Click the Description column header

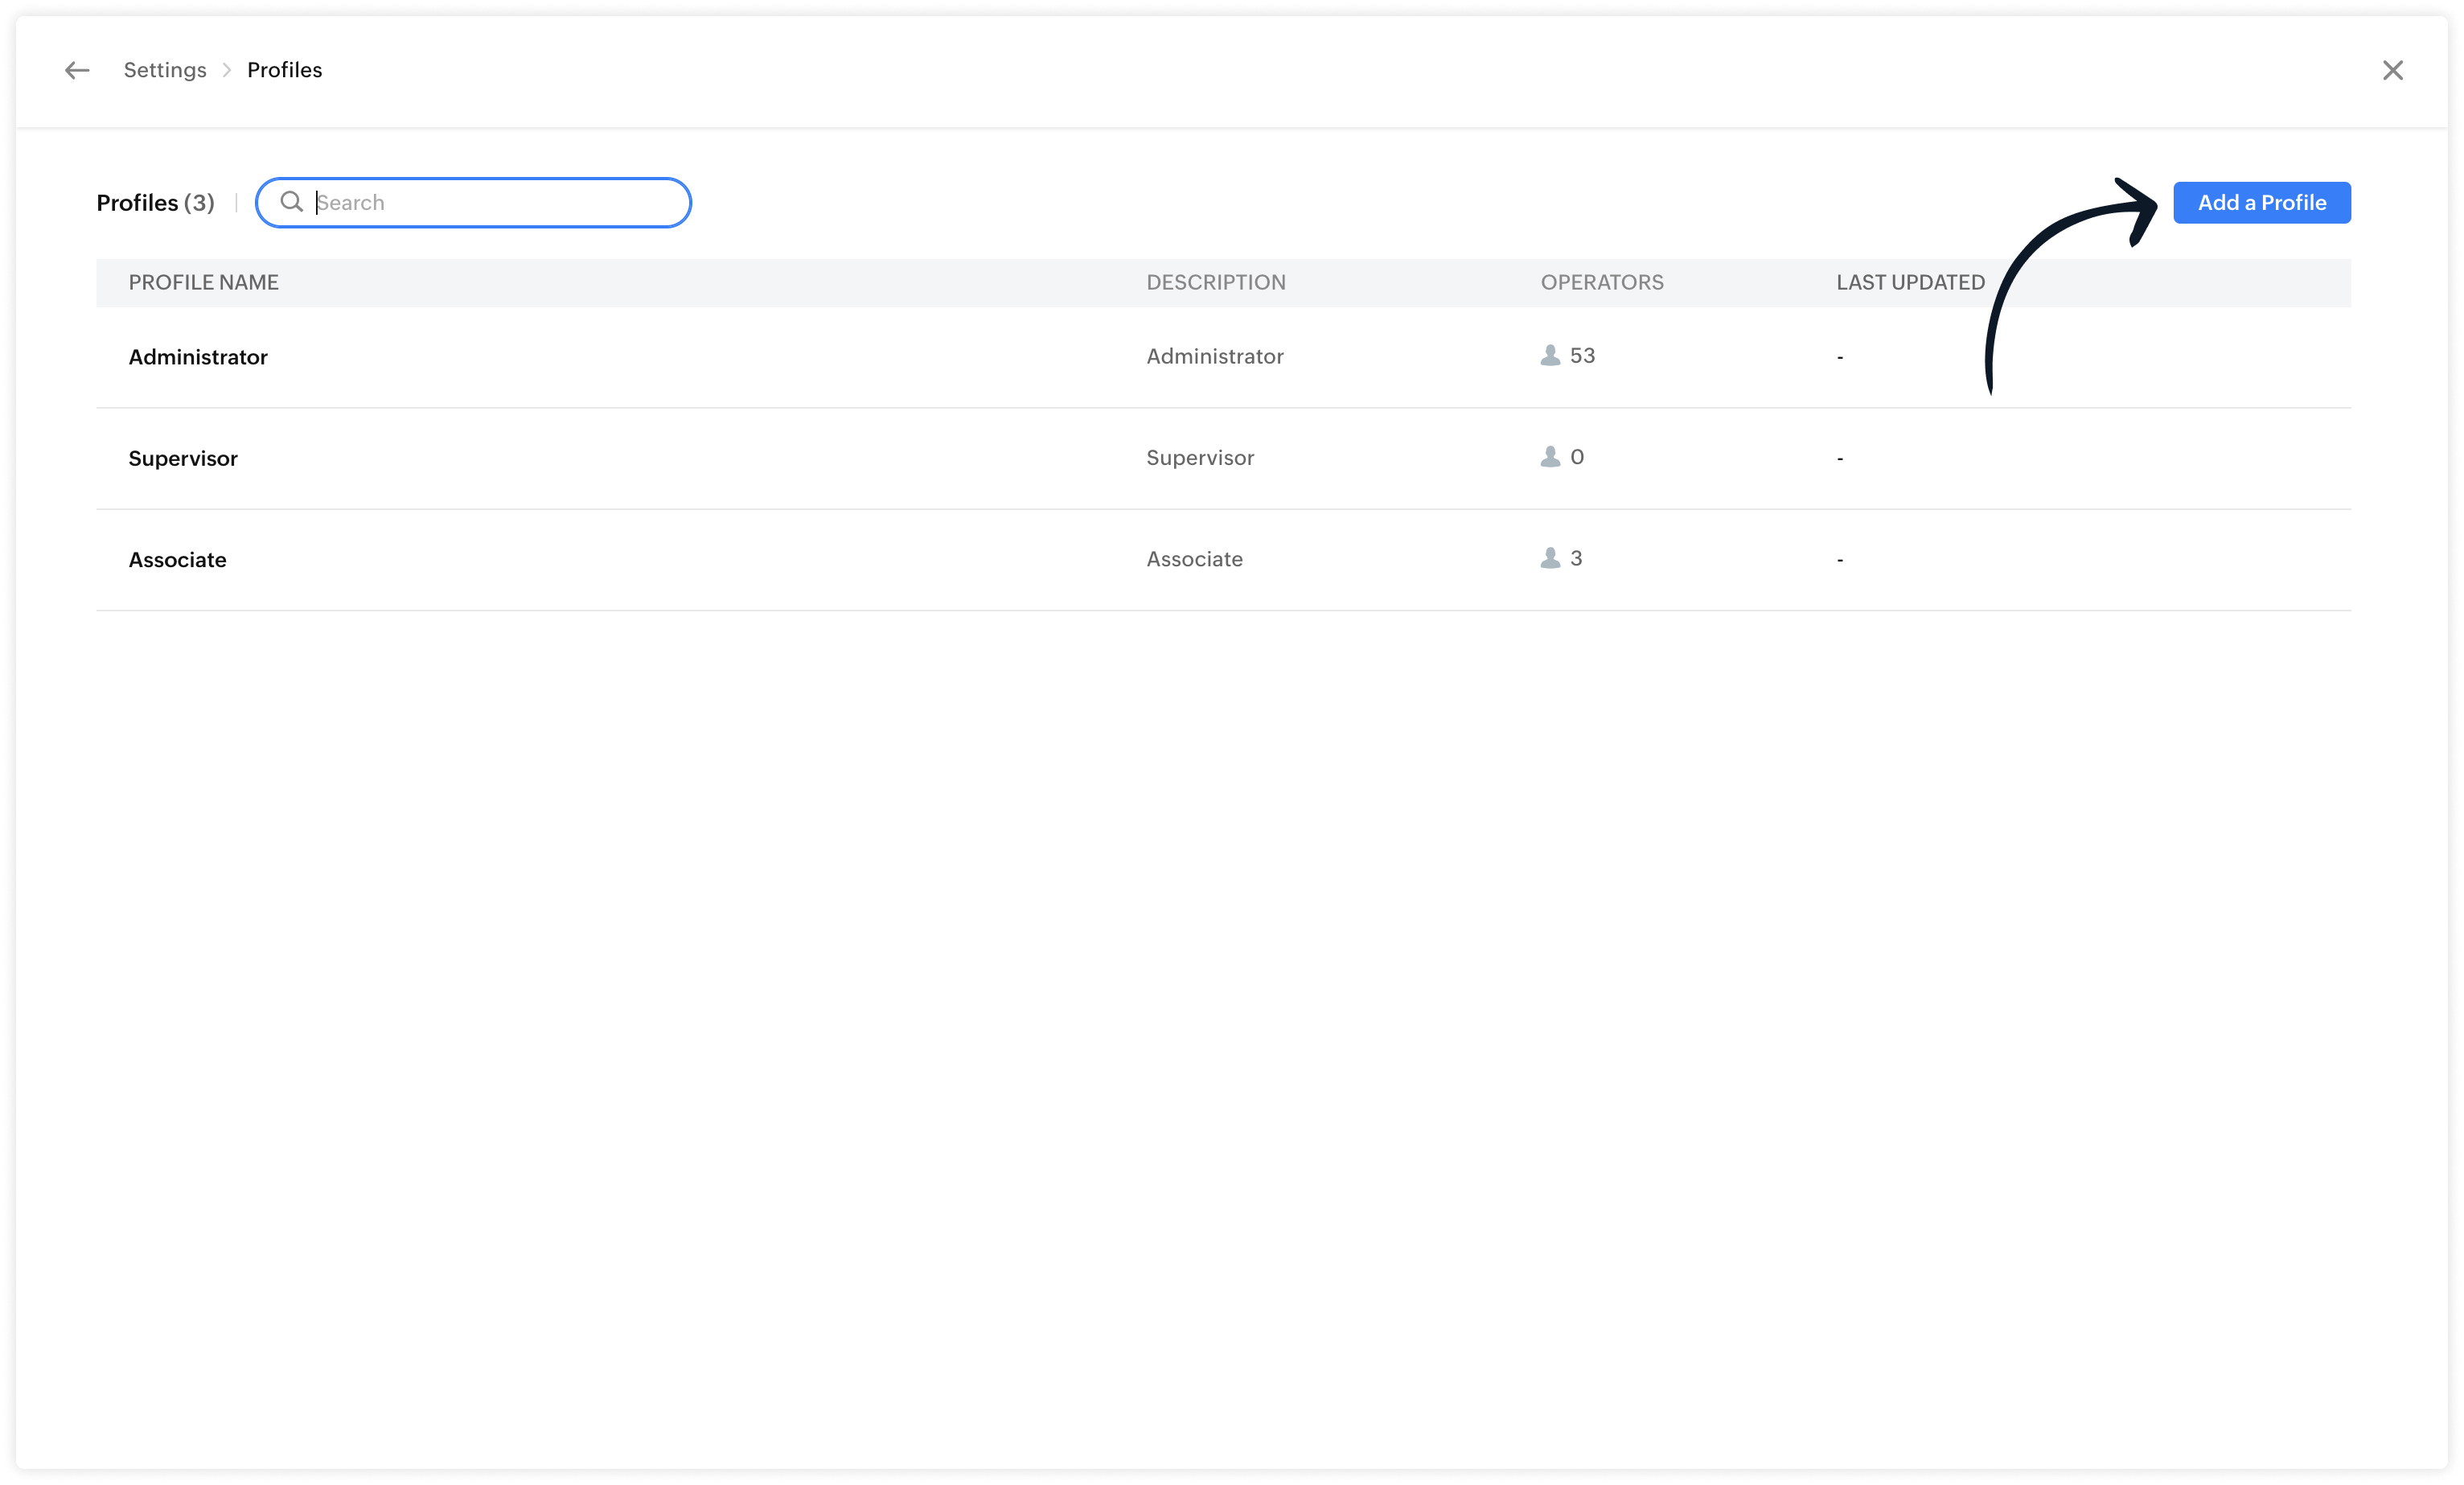[x=1215, y=282]
